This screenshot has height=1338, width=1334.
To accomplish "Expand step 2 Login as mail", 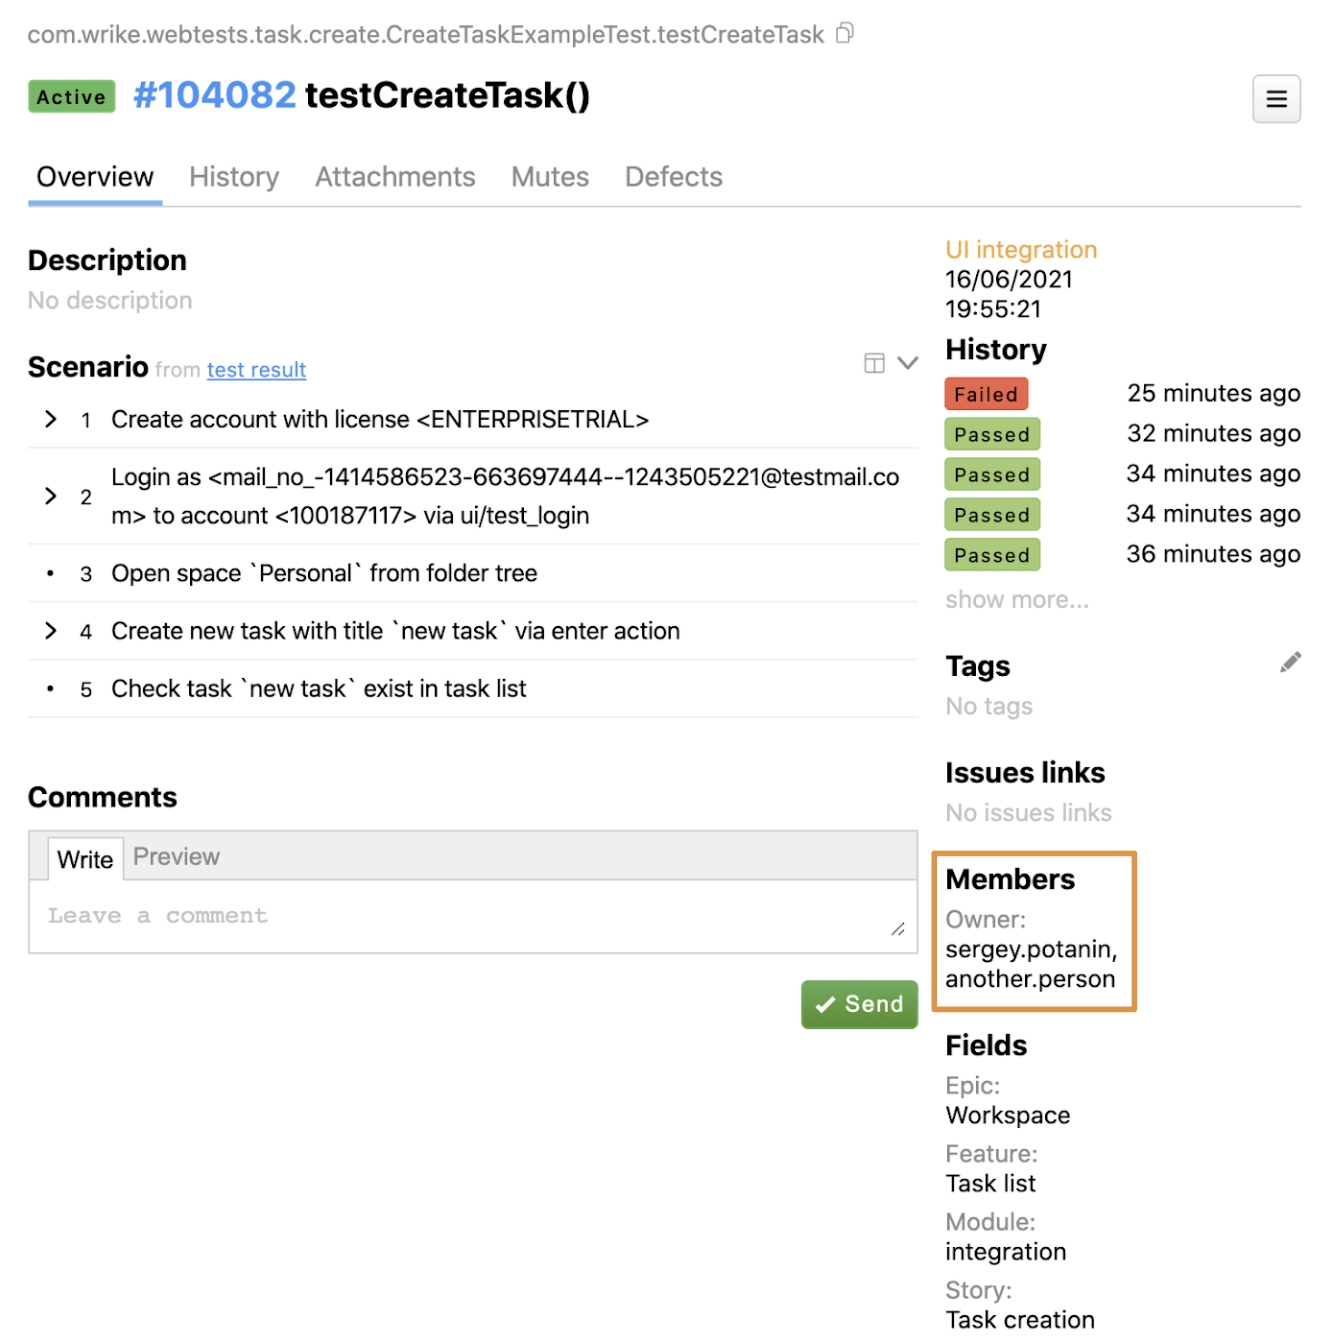I will click(51, 496).
